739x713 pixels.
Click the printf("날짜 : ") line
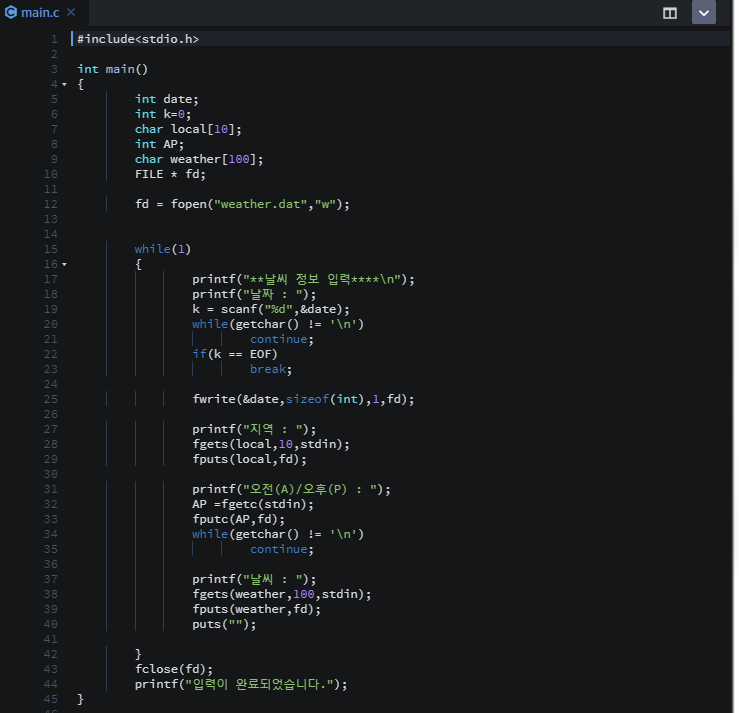tap(254, 295)
